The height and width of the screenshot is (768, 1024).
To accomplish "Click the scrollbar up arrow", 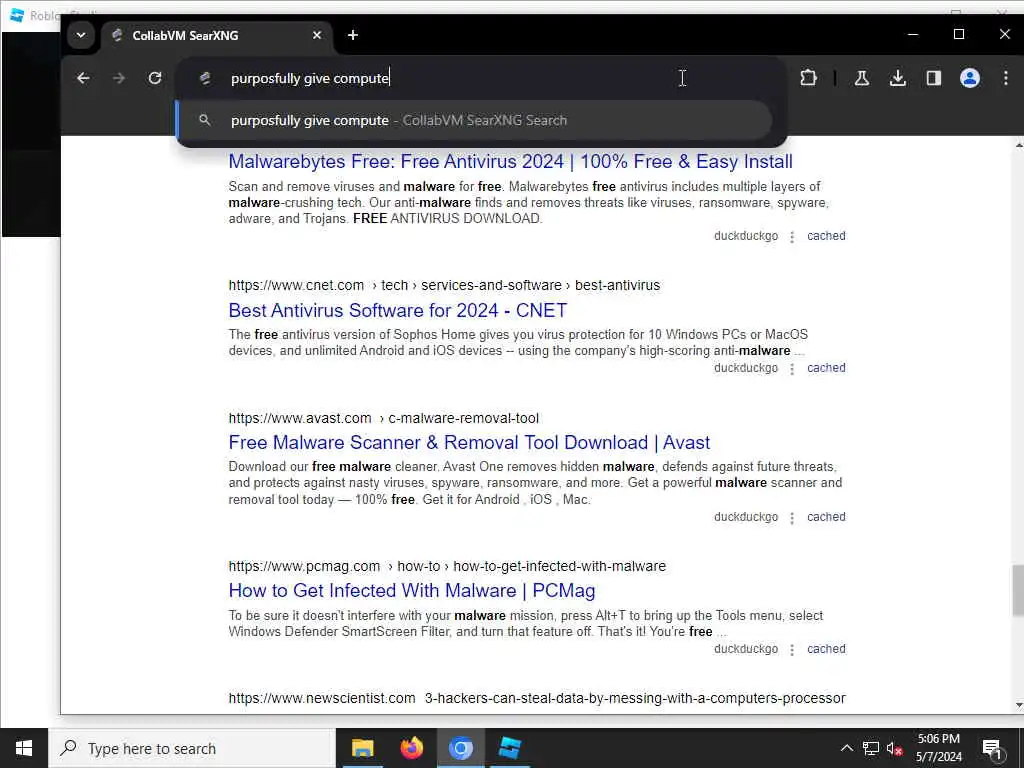I will (x=1018, y=146).
